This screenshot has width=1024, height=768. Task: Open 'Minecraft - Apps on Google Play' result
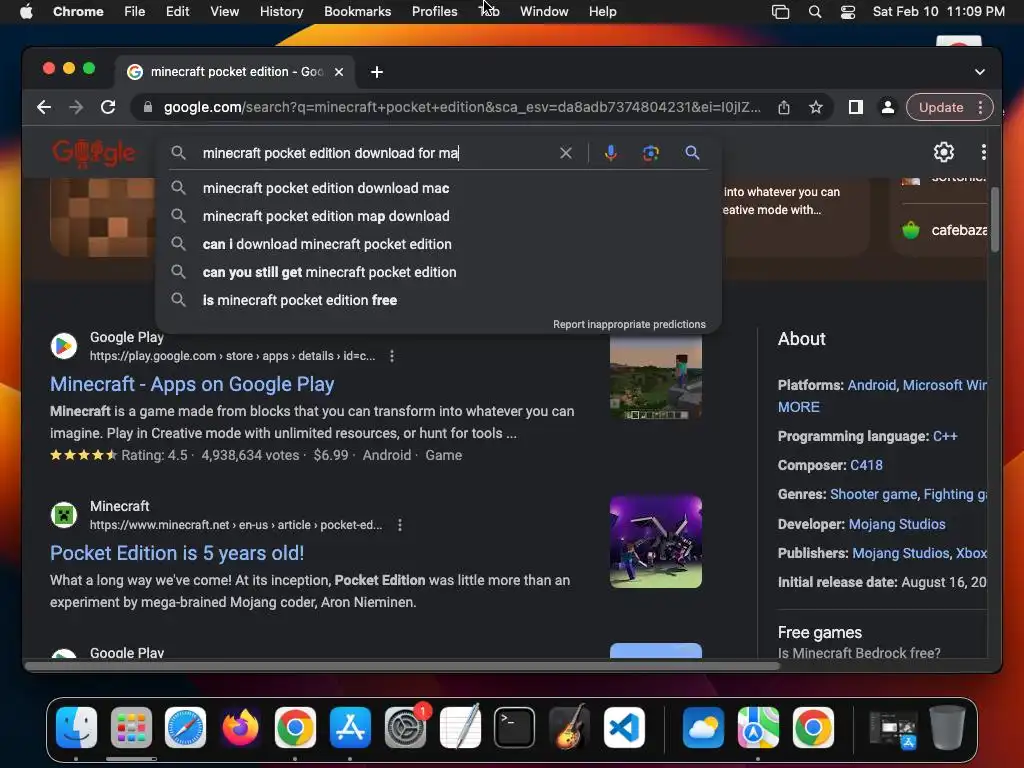[192, 384]
